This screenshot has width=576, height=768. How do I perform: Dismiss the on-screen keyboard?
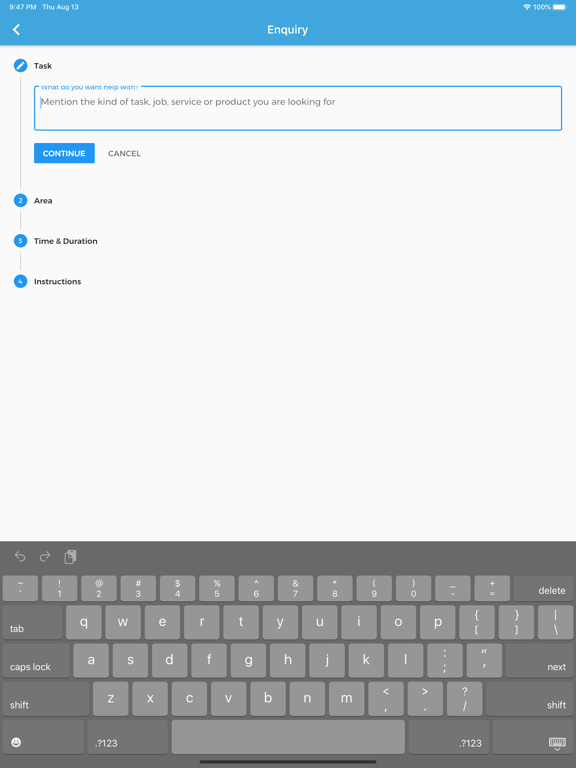coord(533,737)
